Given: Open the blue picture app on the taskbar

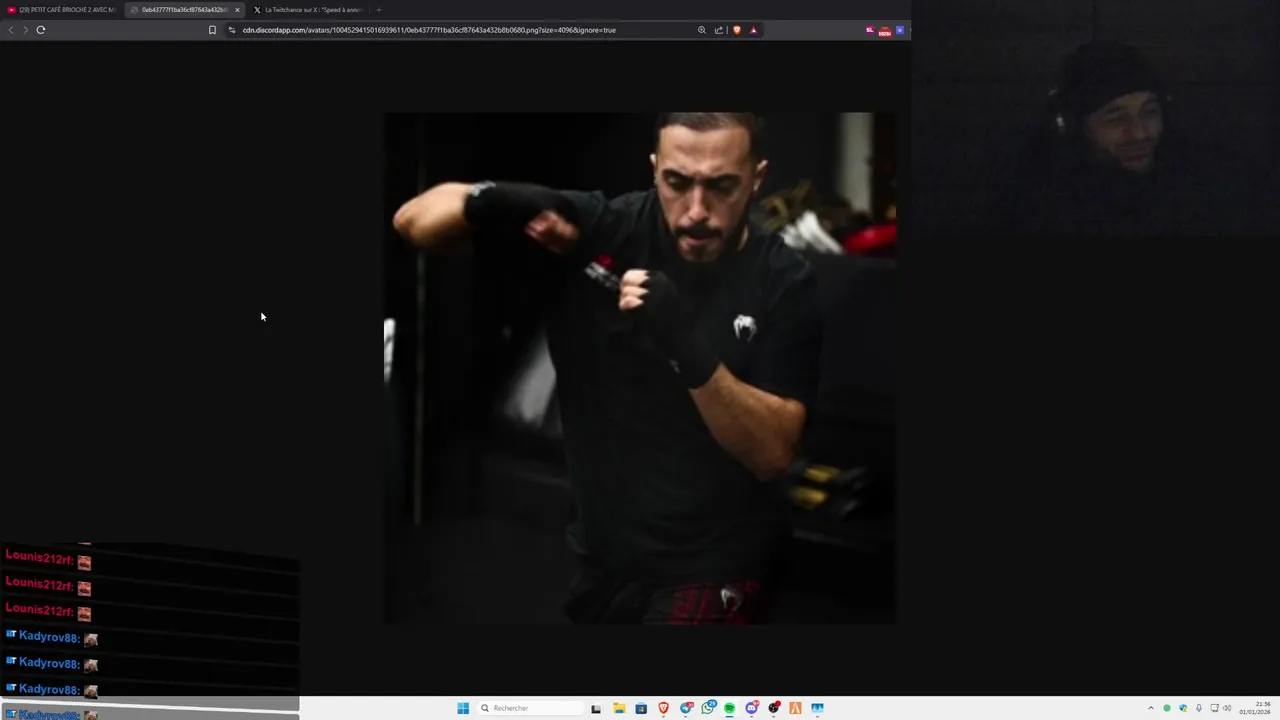Looking at the screenshot, I should [x=818, y=708].
